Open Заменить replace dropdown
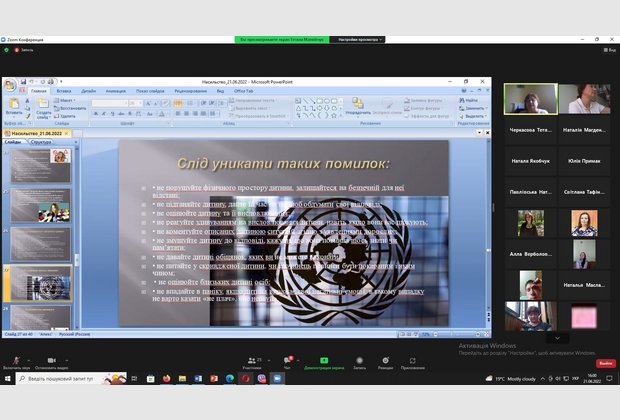Image resolution: width=620 pixels, height=420 pixels. 473,108
